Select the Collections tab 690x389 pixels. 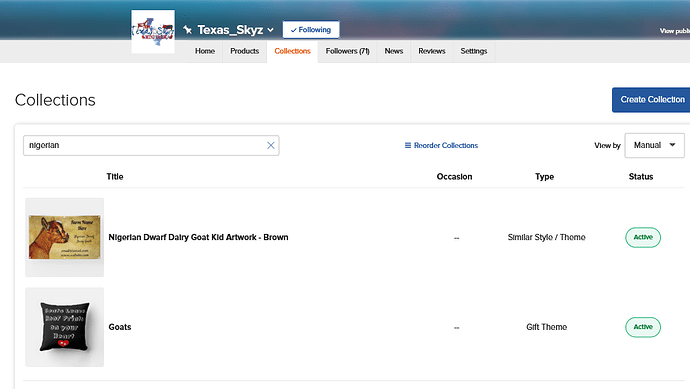(292, 51)
